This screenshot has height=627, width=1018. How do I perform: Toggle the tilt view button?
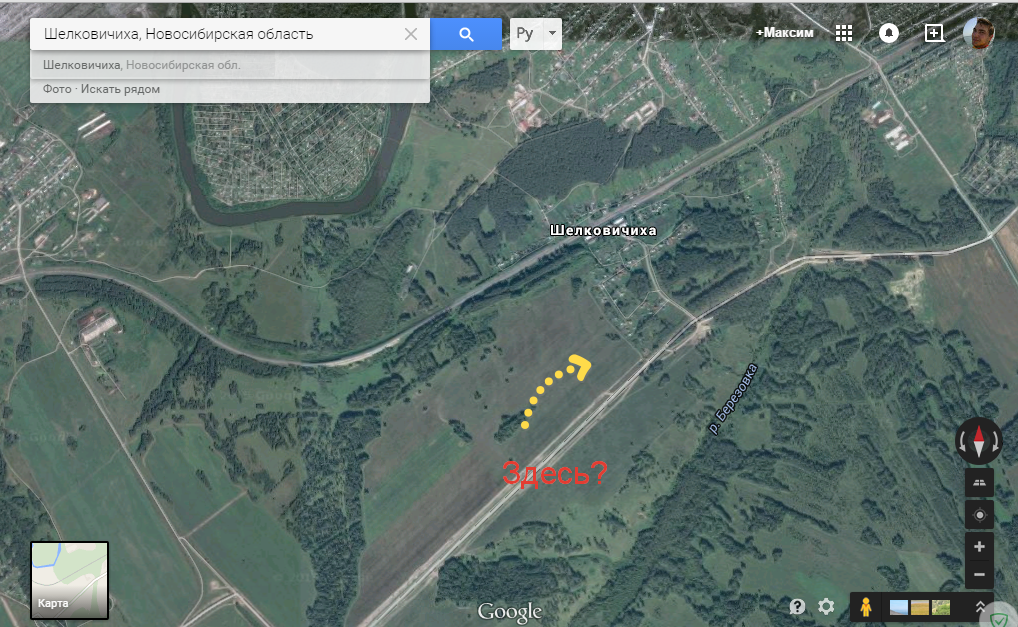coord(979,483)
